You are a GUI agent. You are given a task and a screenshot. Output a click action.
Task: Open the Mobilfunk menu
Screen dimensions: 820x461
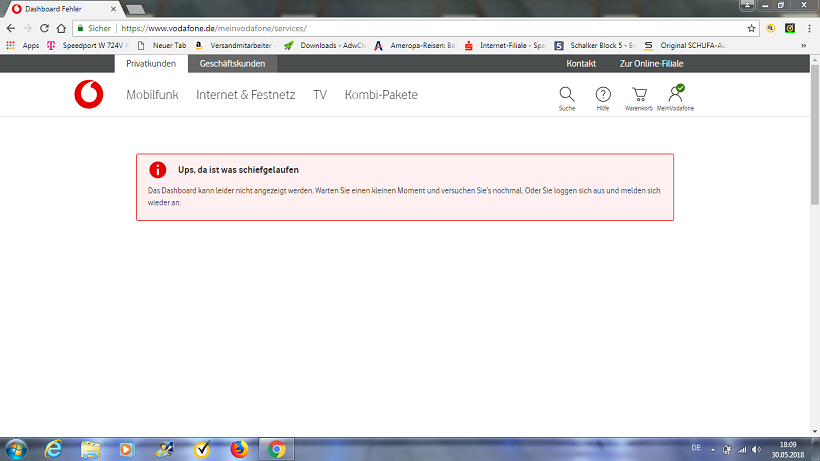pyautogui.click(x=152, y=95)
